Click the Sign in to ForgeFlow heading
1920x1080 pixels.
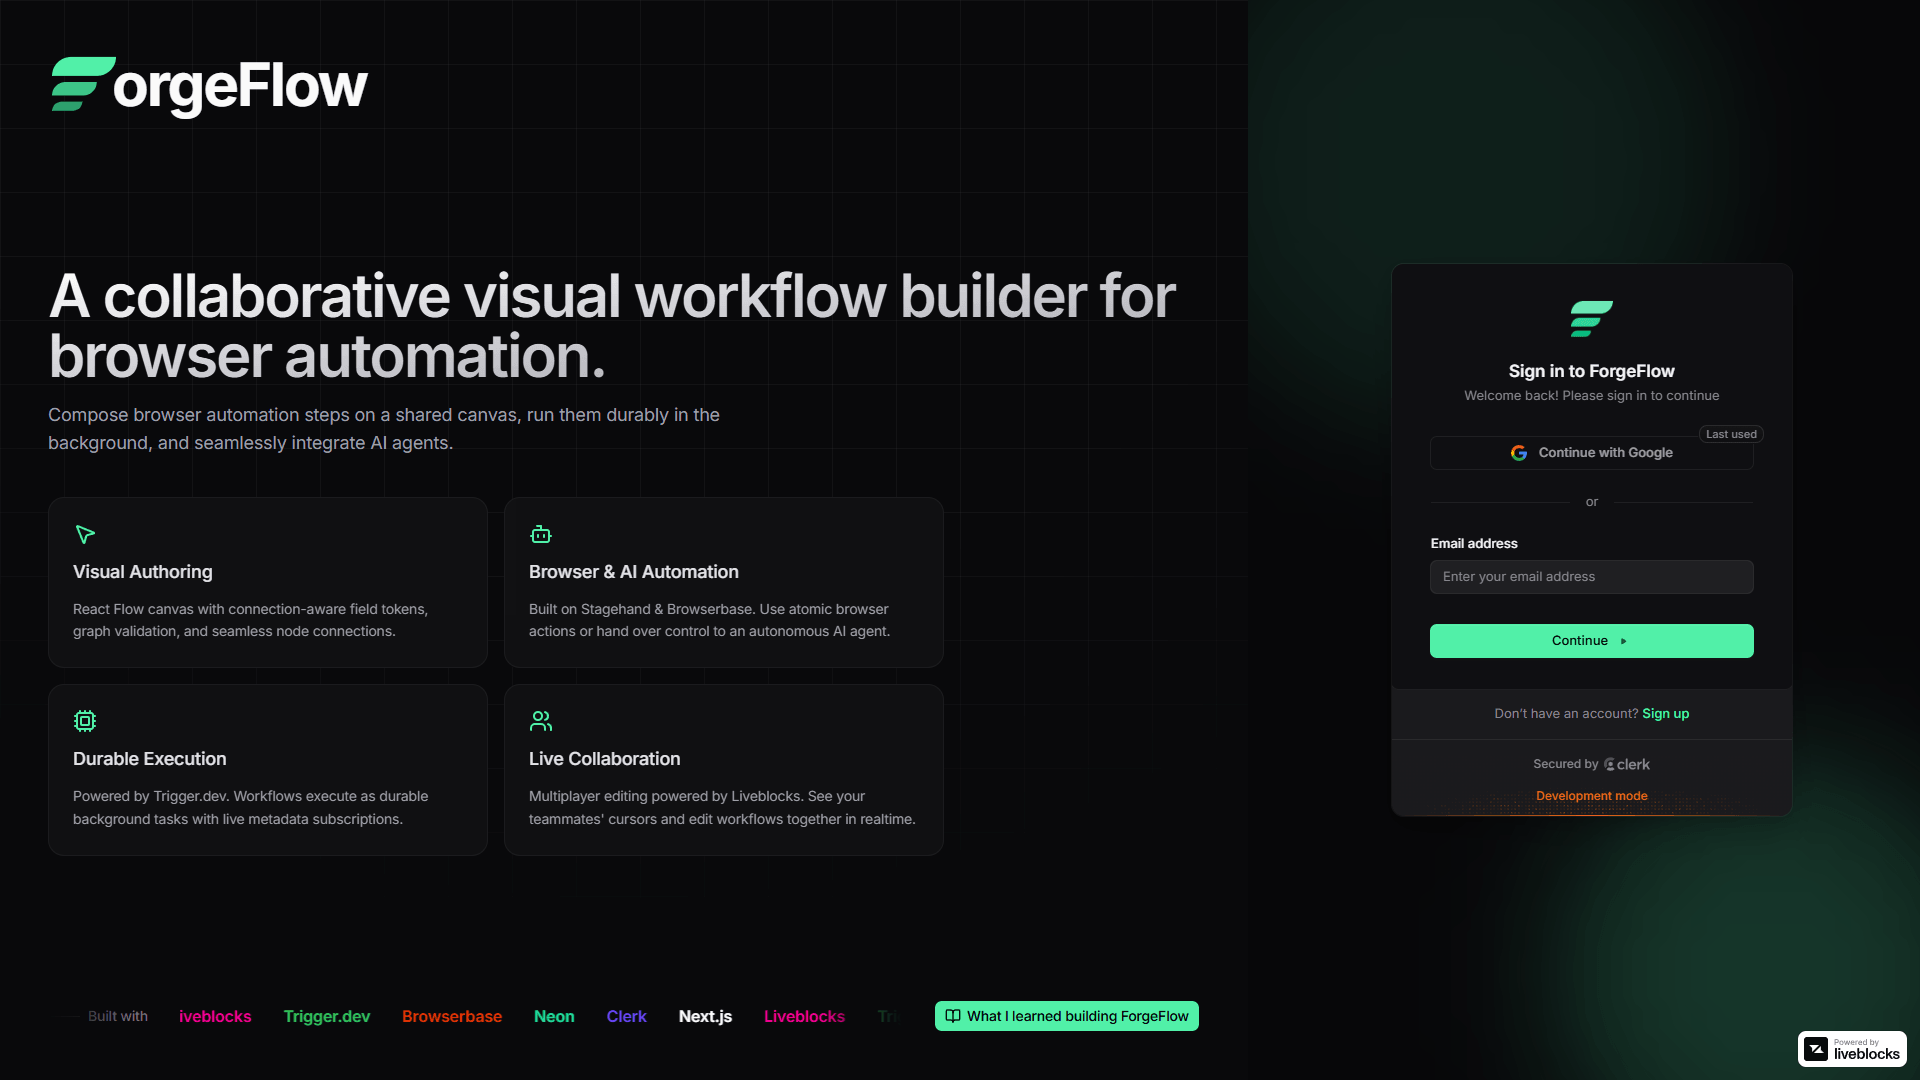click(1591, 371)
